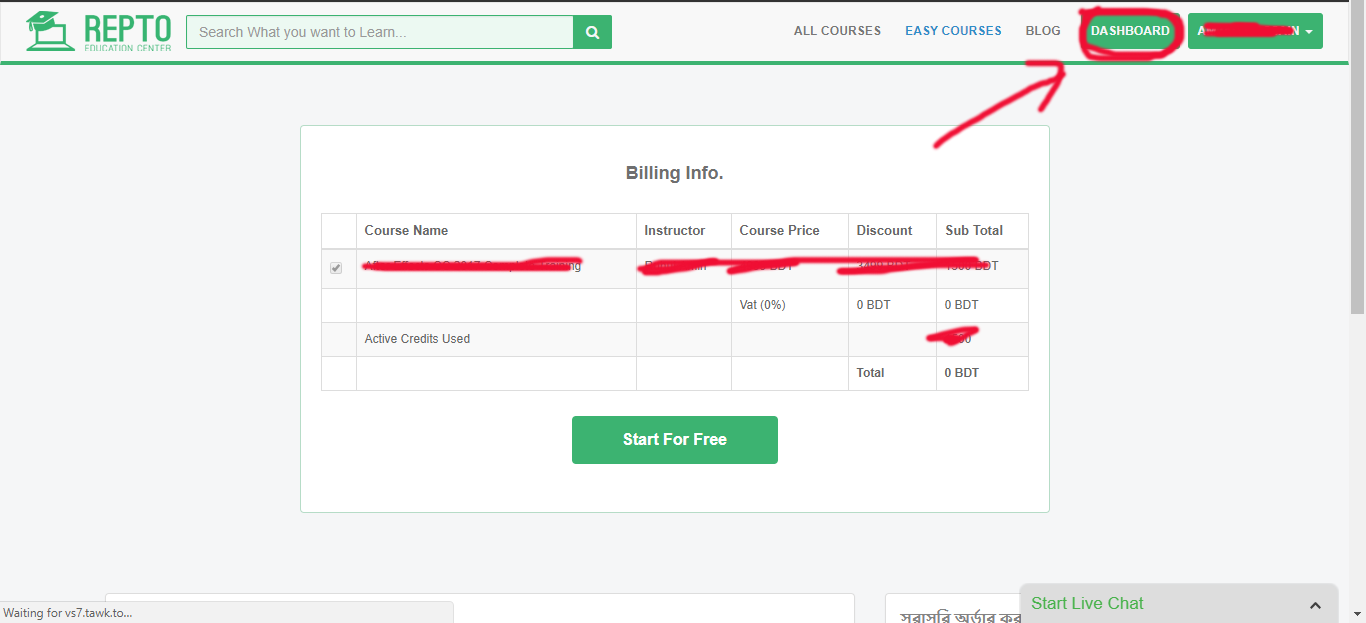Click the scrollbar down arrow icon
Viewport: 1366px width, 623px height.
[1358, 615]
